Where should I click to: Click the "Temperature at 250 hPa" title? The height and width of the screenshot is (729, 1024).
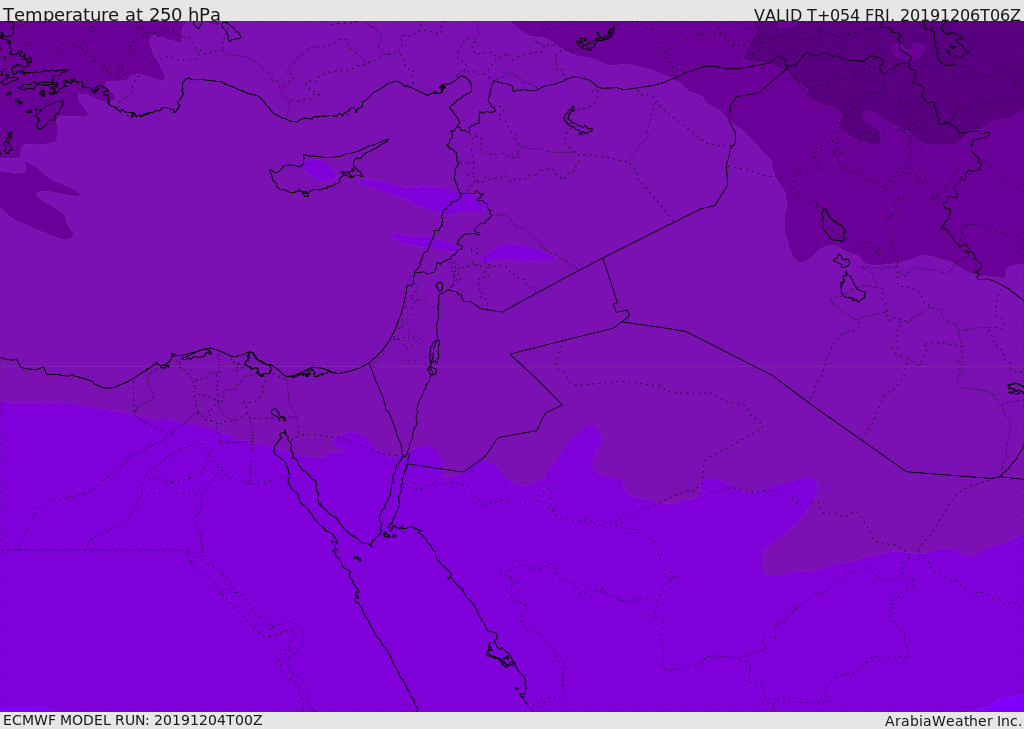click(111, 15)
